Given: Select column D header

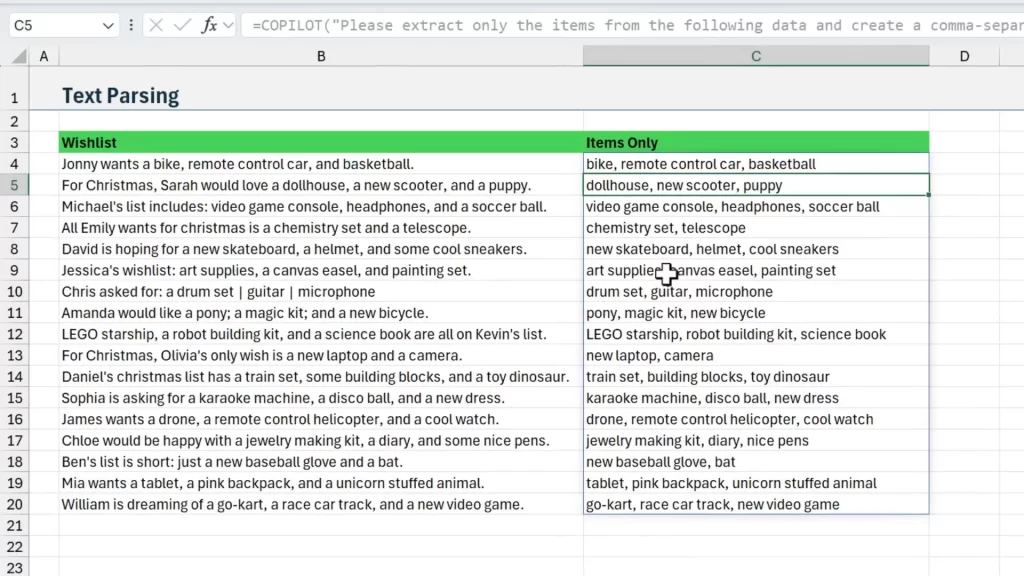Looking at the screenshot, I should pyautogui.click(x=964, y=57).
